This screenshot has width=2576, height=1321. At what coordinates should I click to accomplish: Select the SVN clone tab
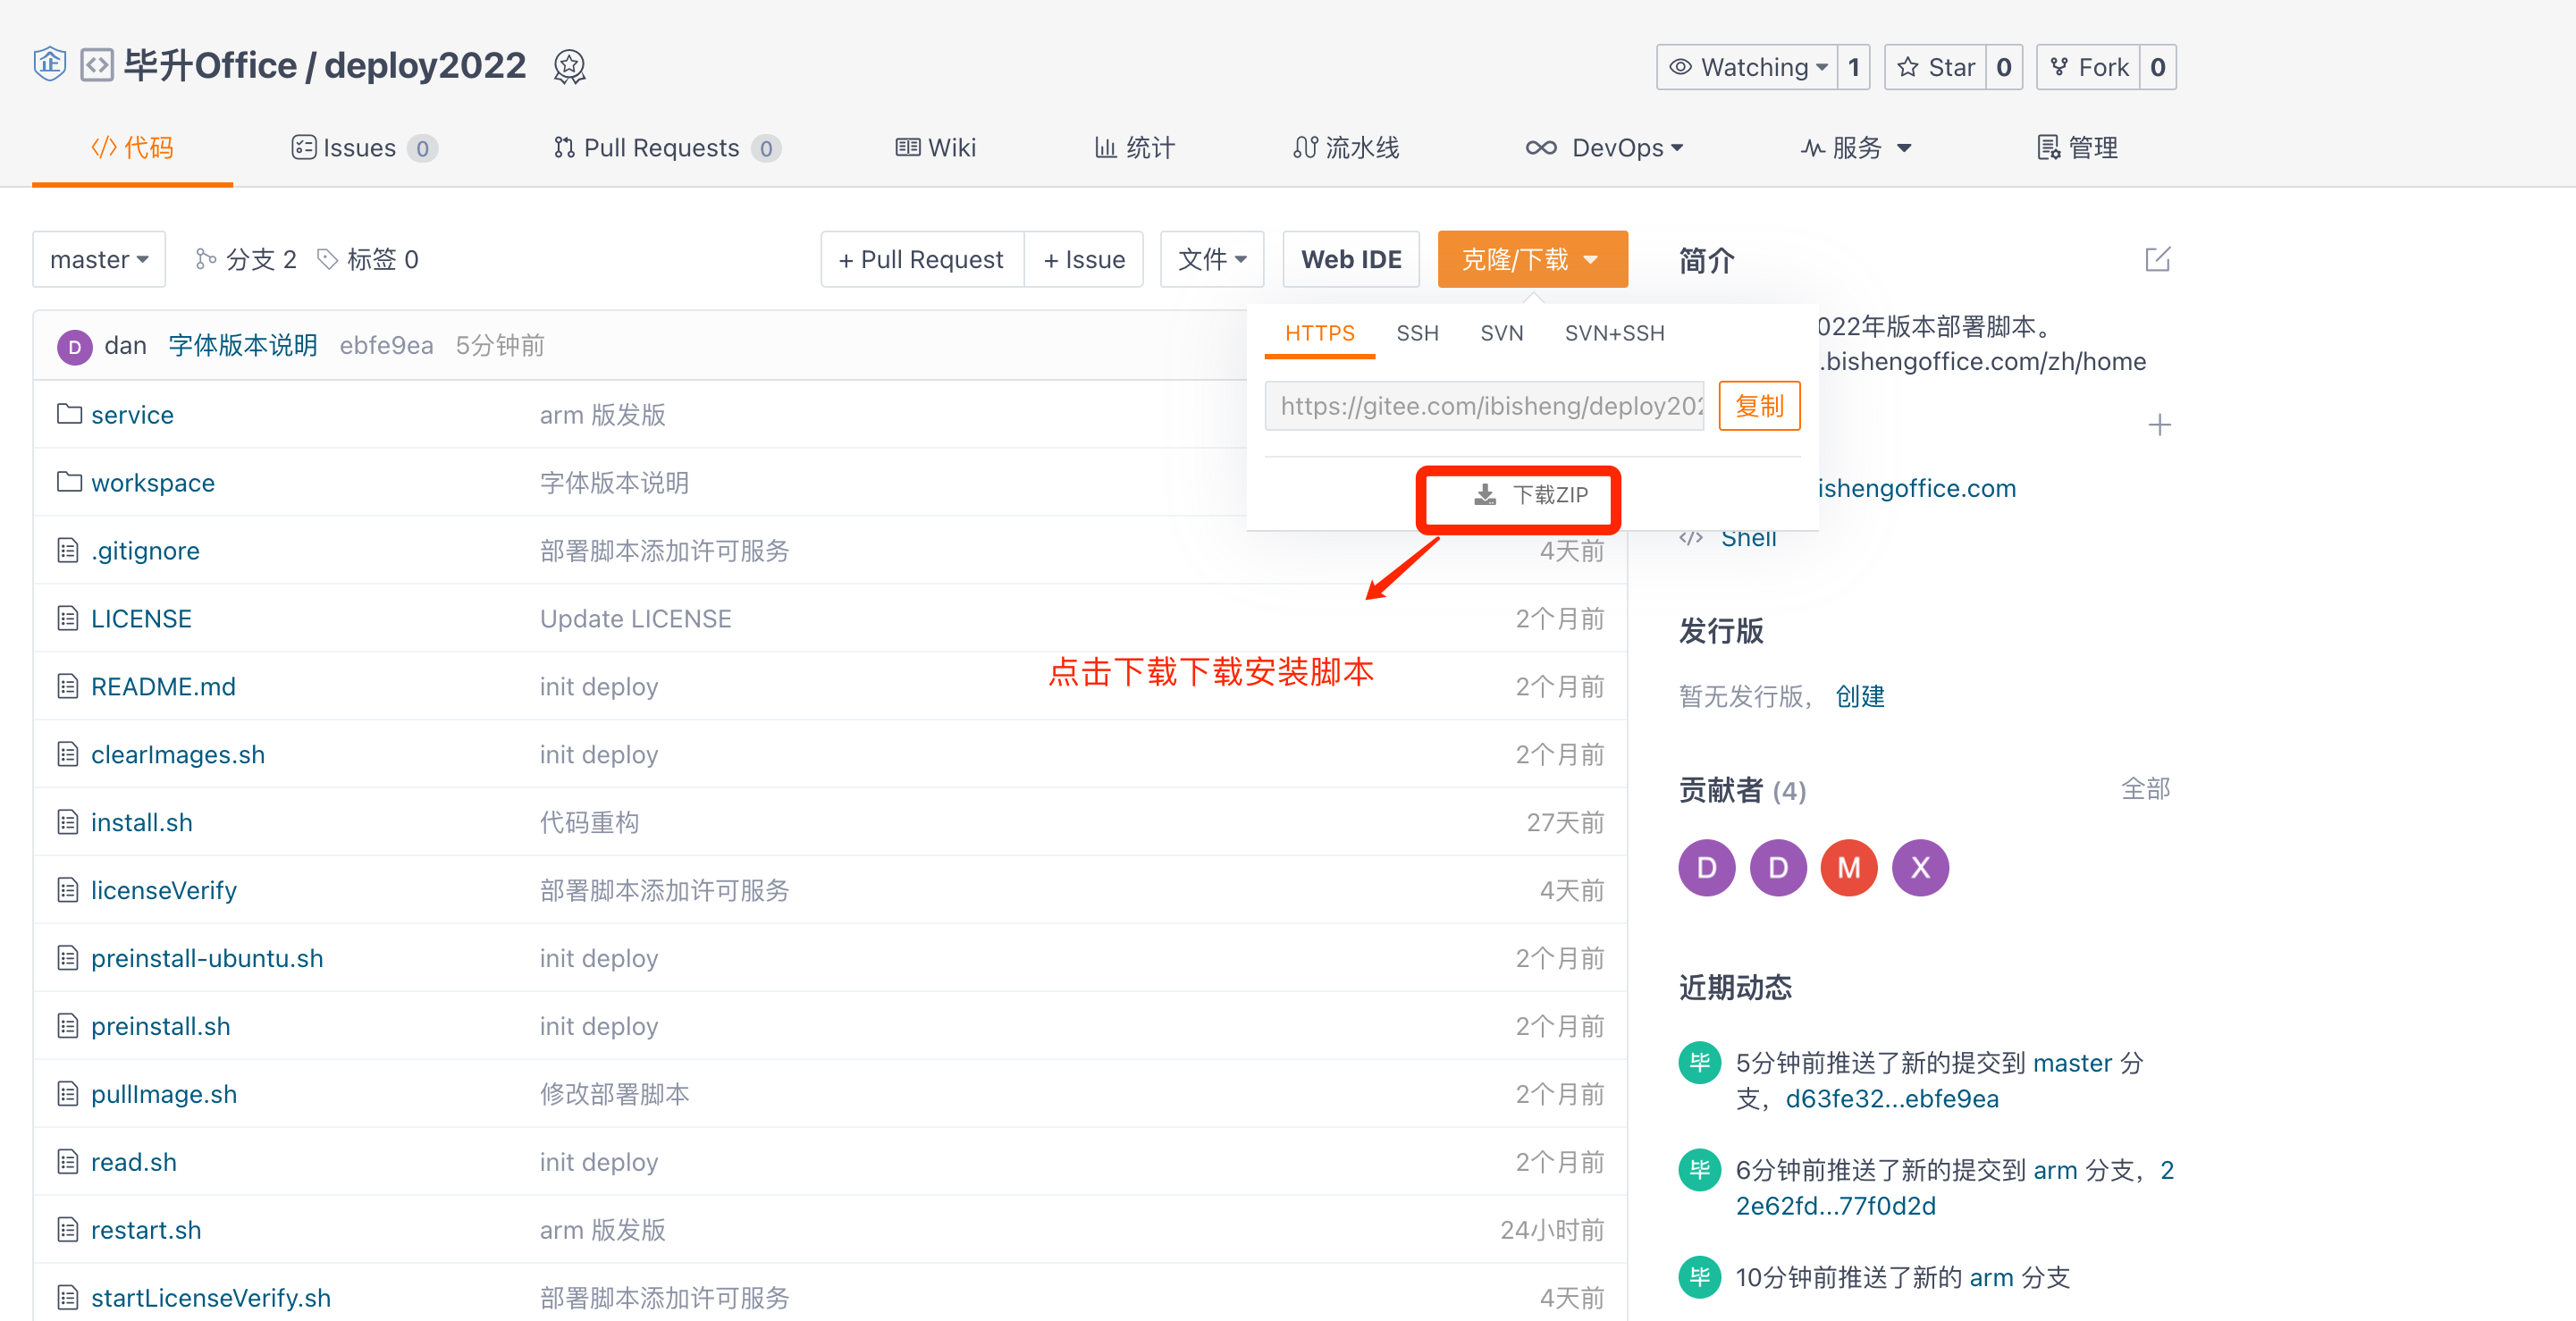1501,333
